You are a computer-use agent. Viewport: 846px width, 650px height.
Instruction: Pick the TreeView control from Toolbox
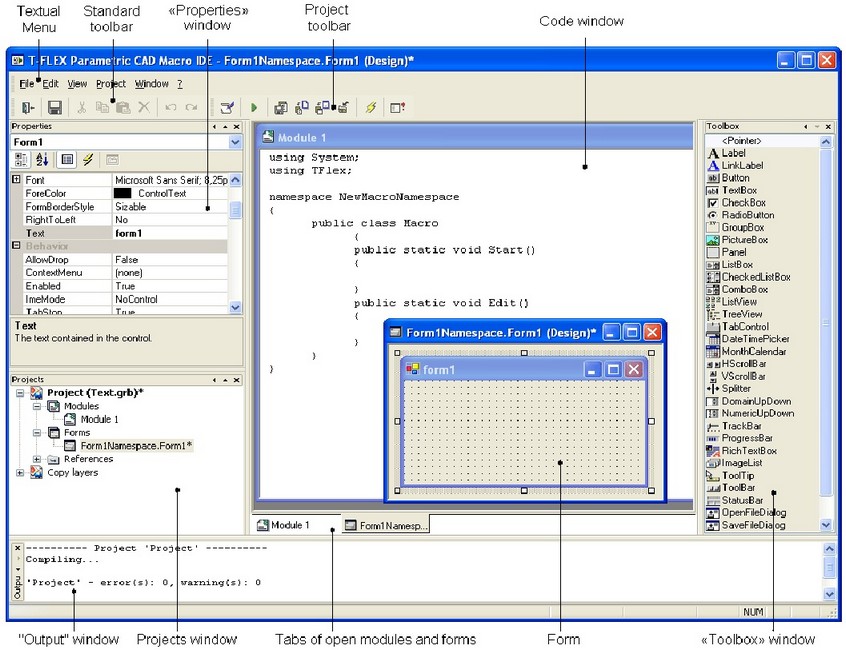(741, 314)
